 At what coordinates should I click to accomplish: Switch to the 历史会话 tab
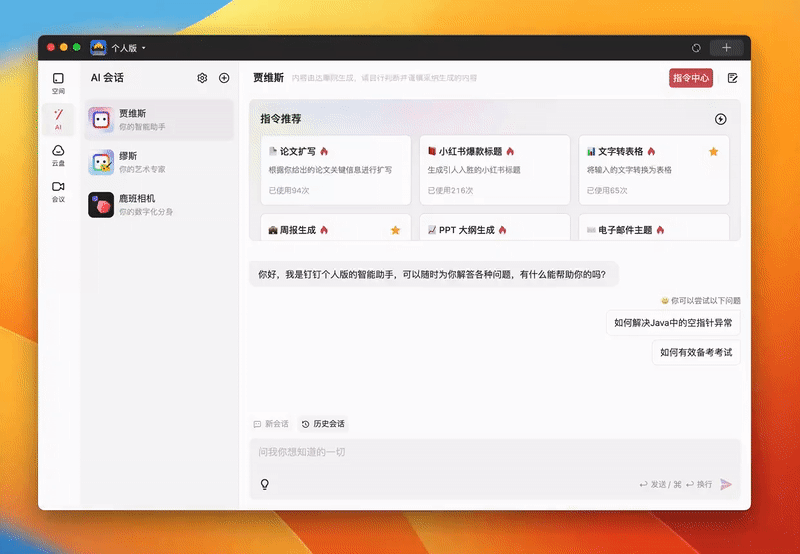(323, 424)
